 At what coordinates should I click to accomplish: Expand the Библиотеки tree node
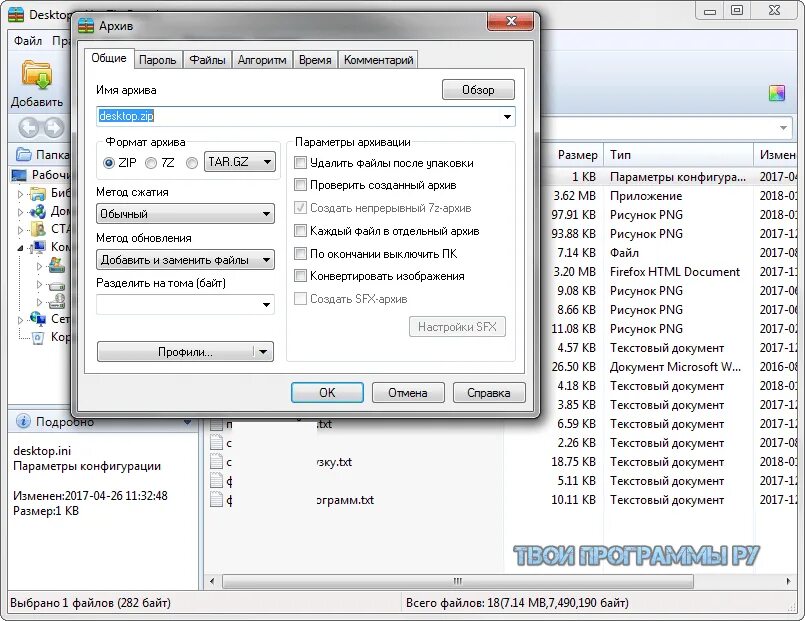click(x=21, y=195)
